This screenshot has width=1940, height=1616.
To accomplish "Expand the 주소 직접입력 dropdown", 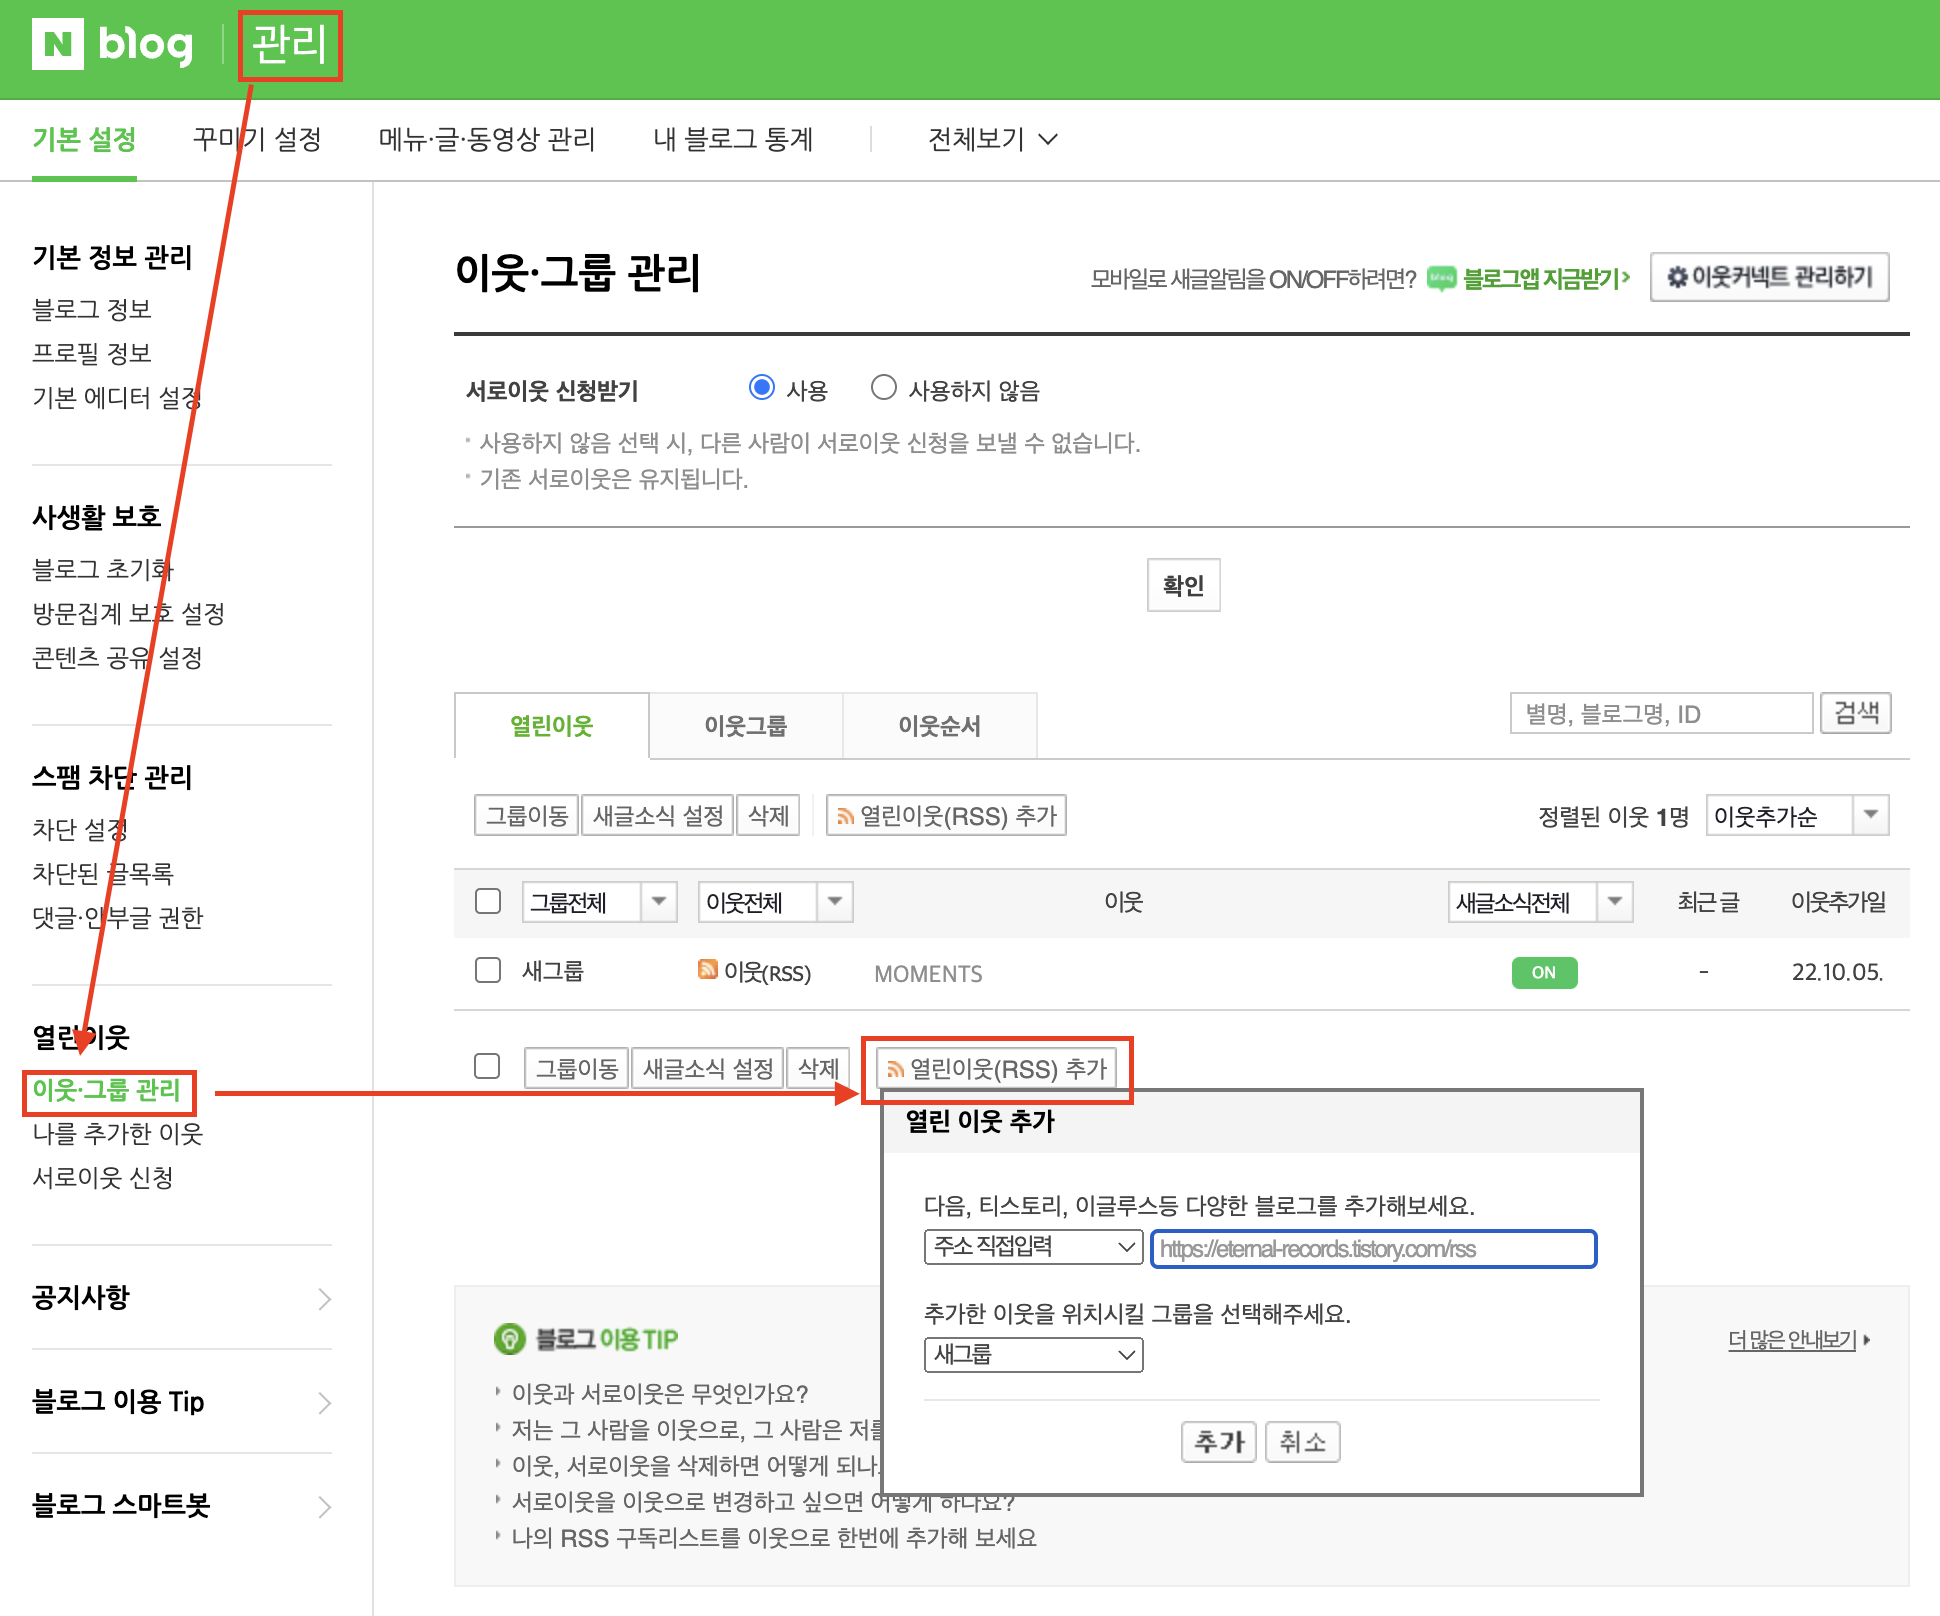I will pos(1033,1246).
